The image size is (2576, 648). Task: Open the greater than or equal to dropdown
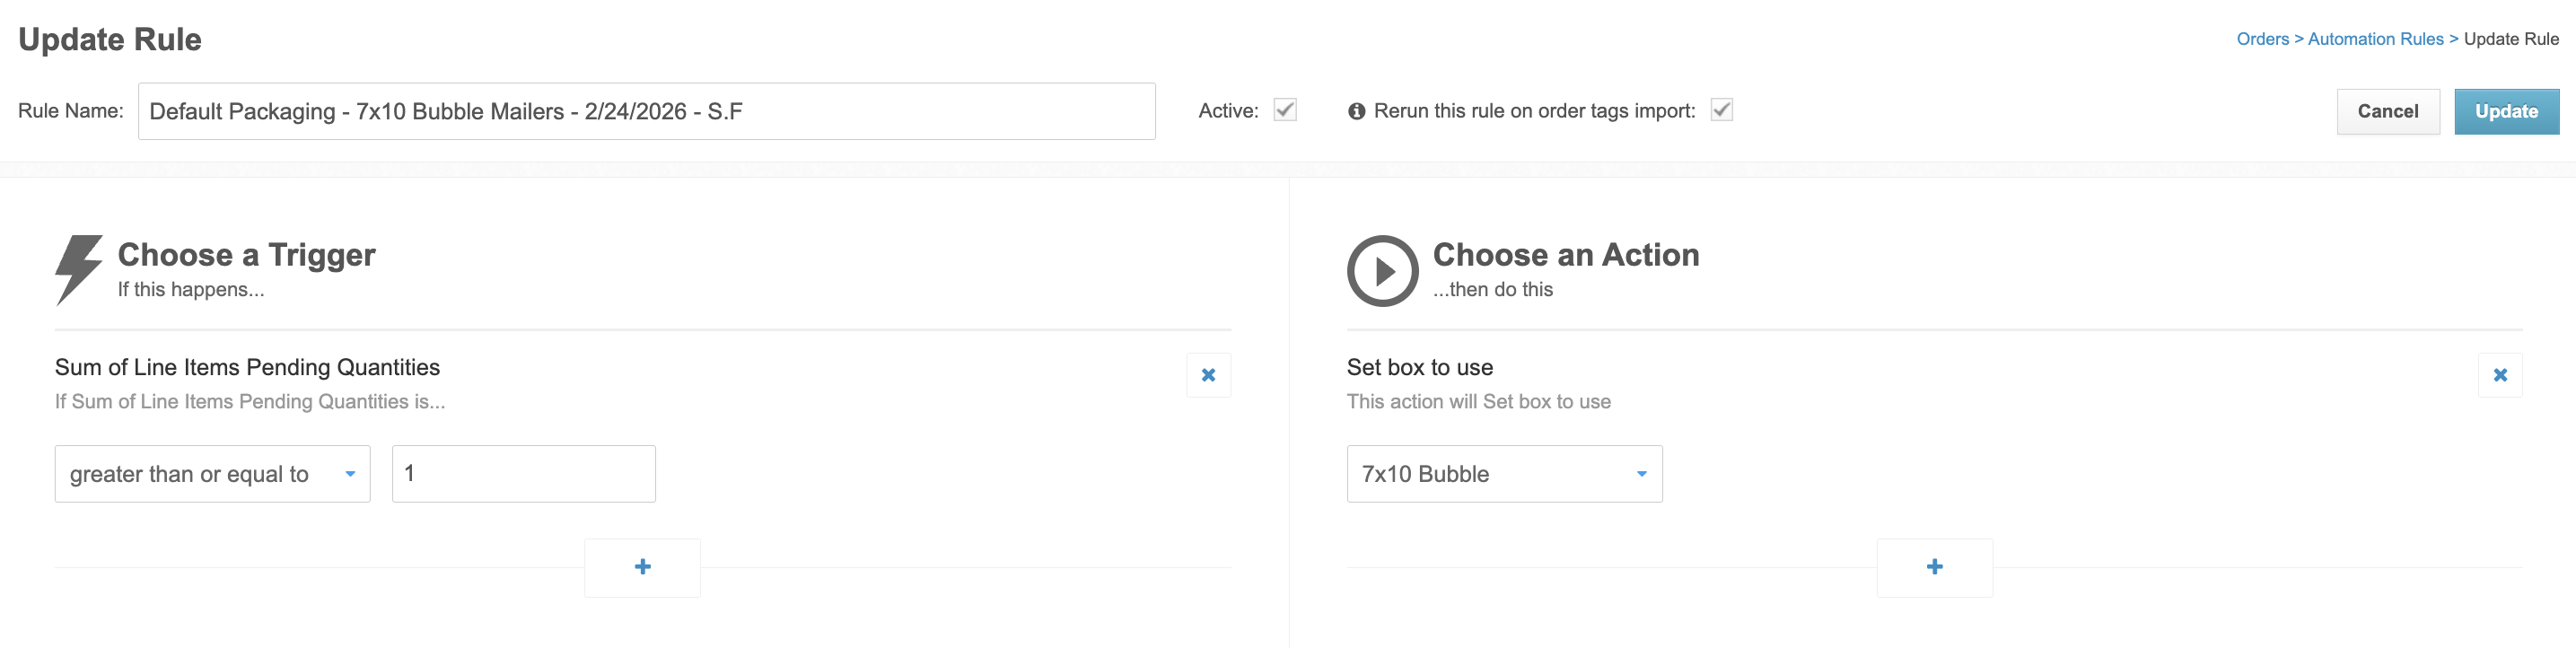pyautogui.click(x=212, y=474)
